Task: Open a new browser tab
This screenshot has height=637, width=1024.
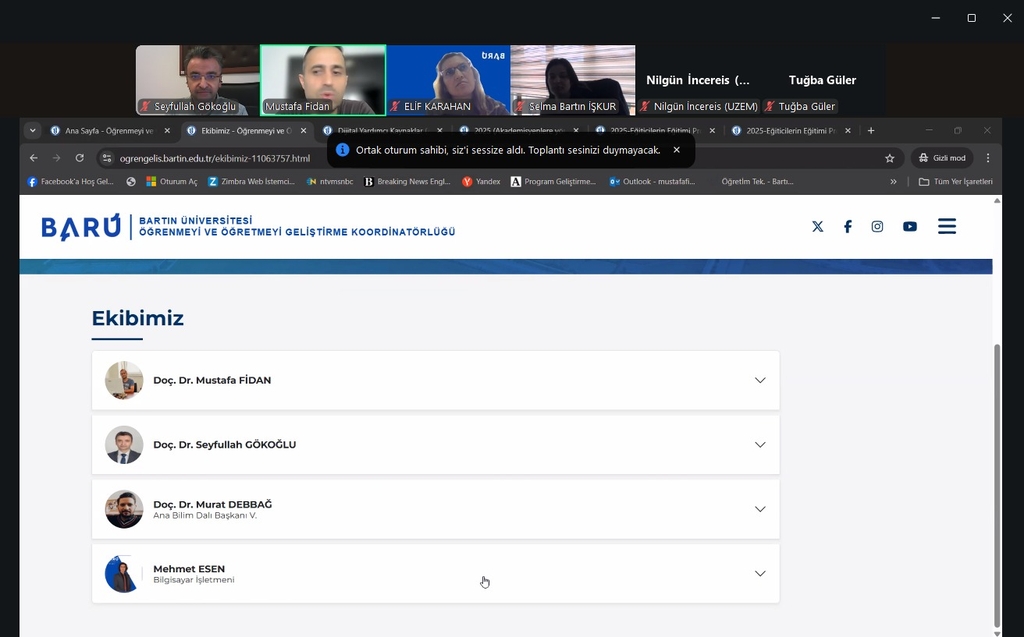Action: [x=871, y=131]
